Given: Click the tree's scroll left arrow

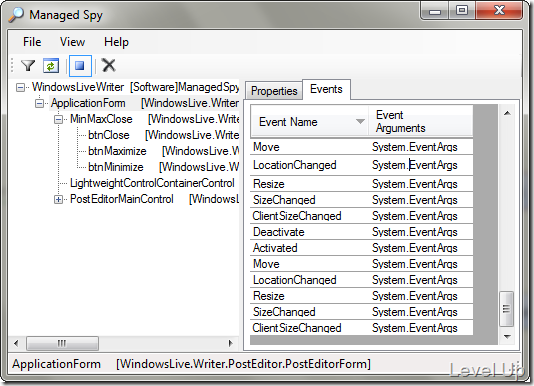Looking at the screenshot, I should [16, 343].
